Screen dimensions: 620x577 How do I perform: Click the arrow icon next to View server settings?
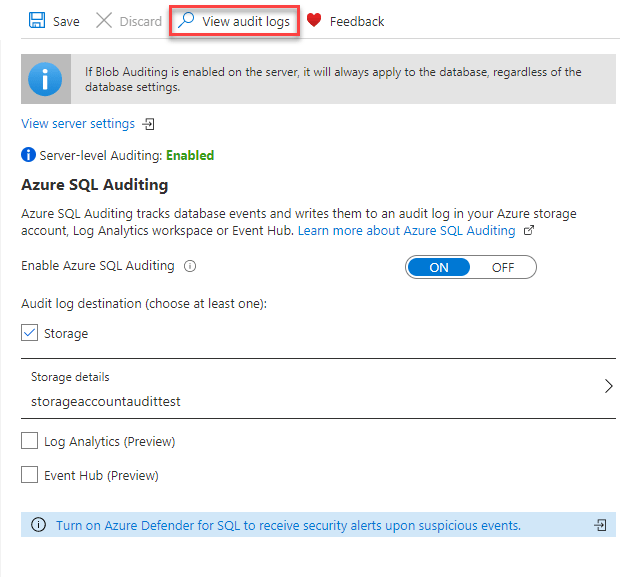coord(149,124)
